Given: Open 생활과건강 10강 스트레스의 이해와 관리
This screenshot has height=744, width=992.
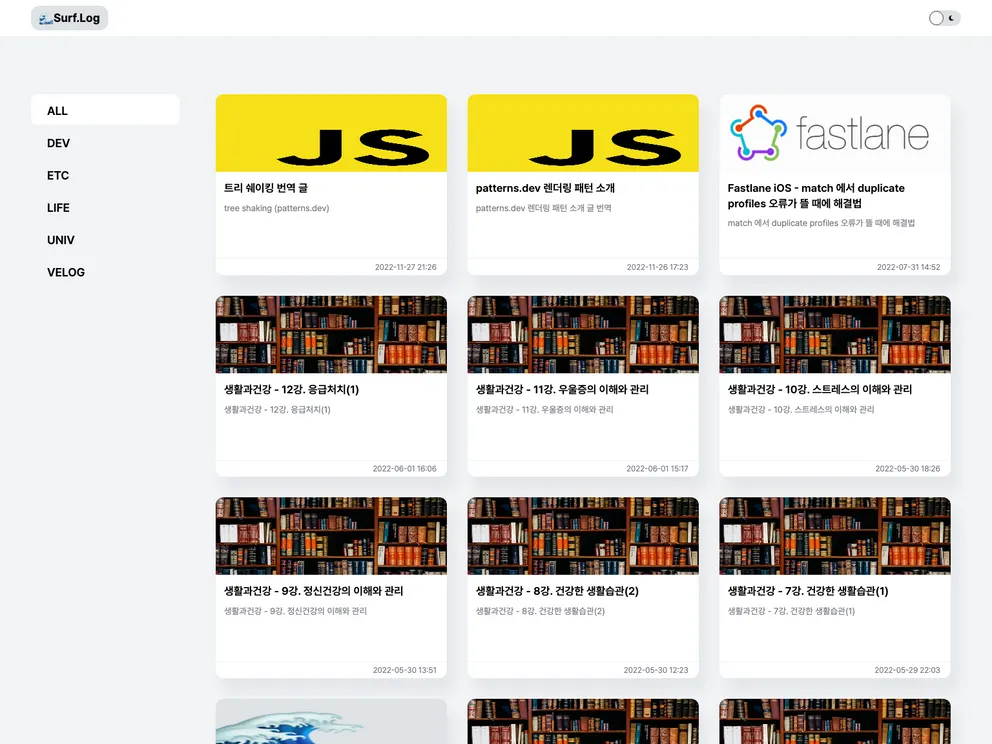Looking at the screenshot, I should point(819,390).
